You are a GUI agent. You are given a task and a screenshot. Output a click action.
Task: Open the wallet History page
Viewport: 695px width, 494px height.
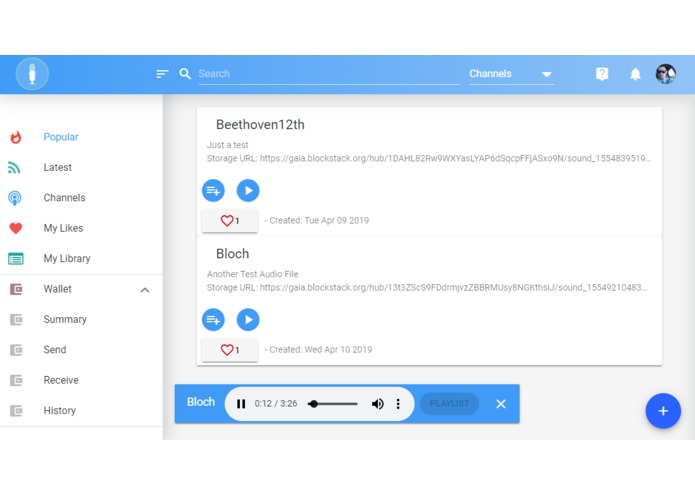(x=60, y=411)
